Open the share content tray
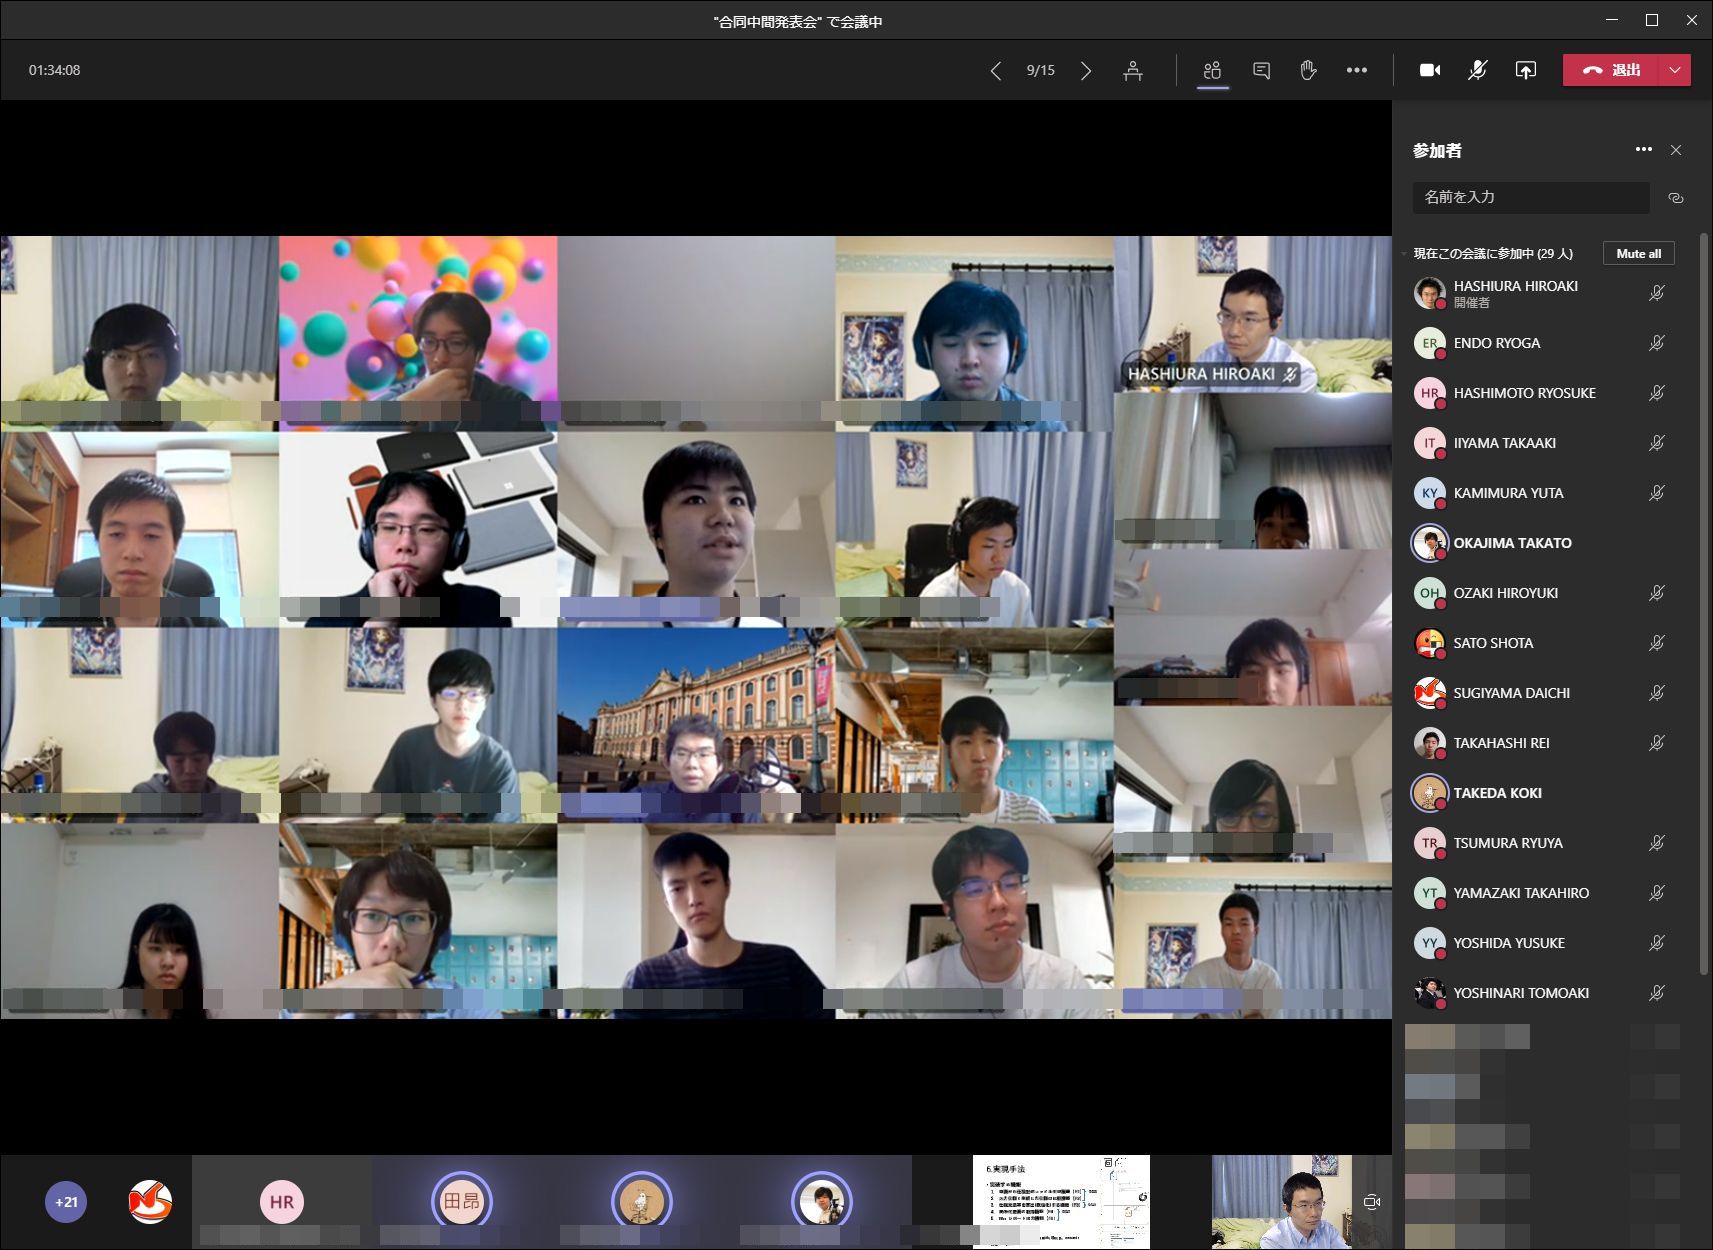This screenshot has height=1250, width=1713. pos(1525,70)
